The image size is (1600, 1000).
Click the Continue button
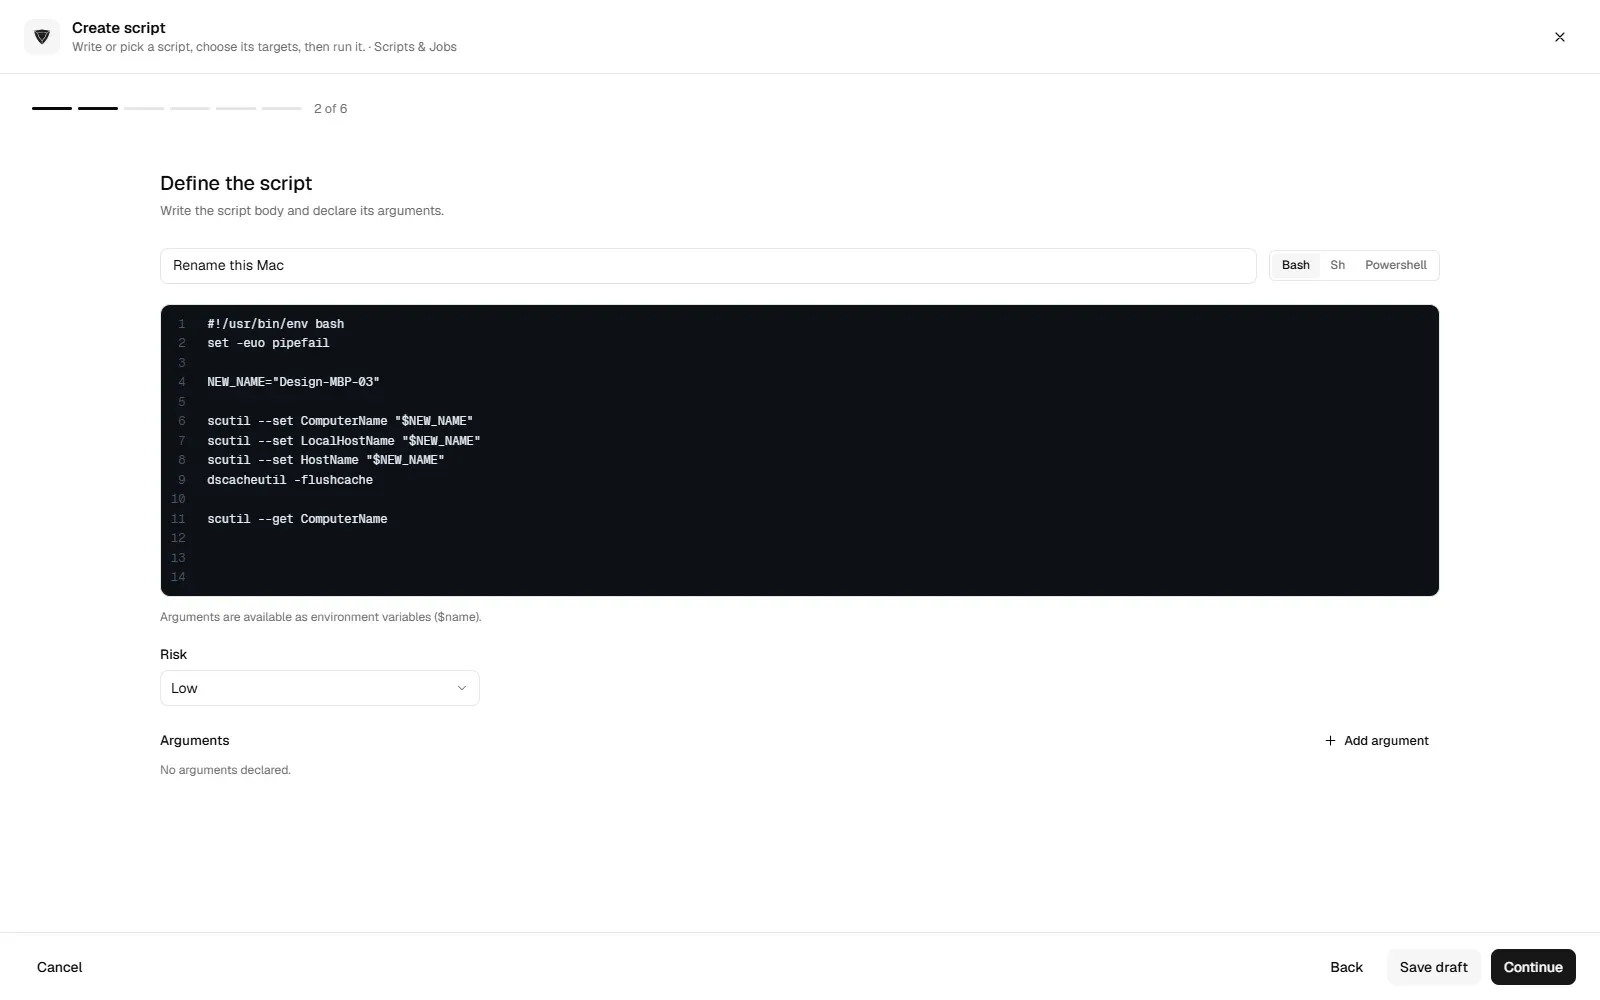click(x=1533, y=967)
